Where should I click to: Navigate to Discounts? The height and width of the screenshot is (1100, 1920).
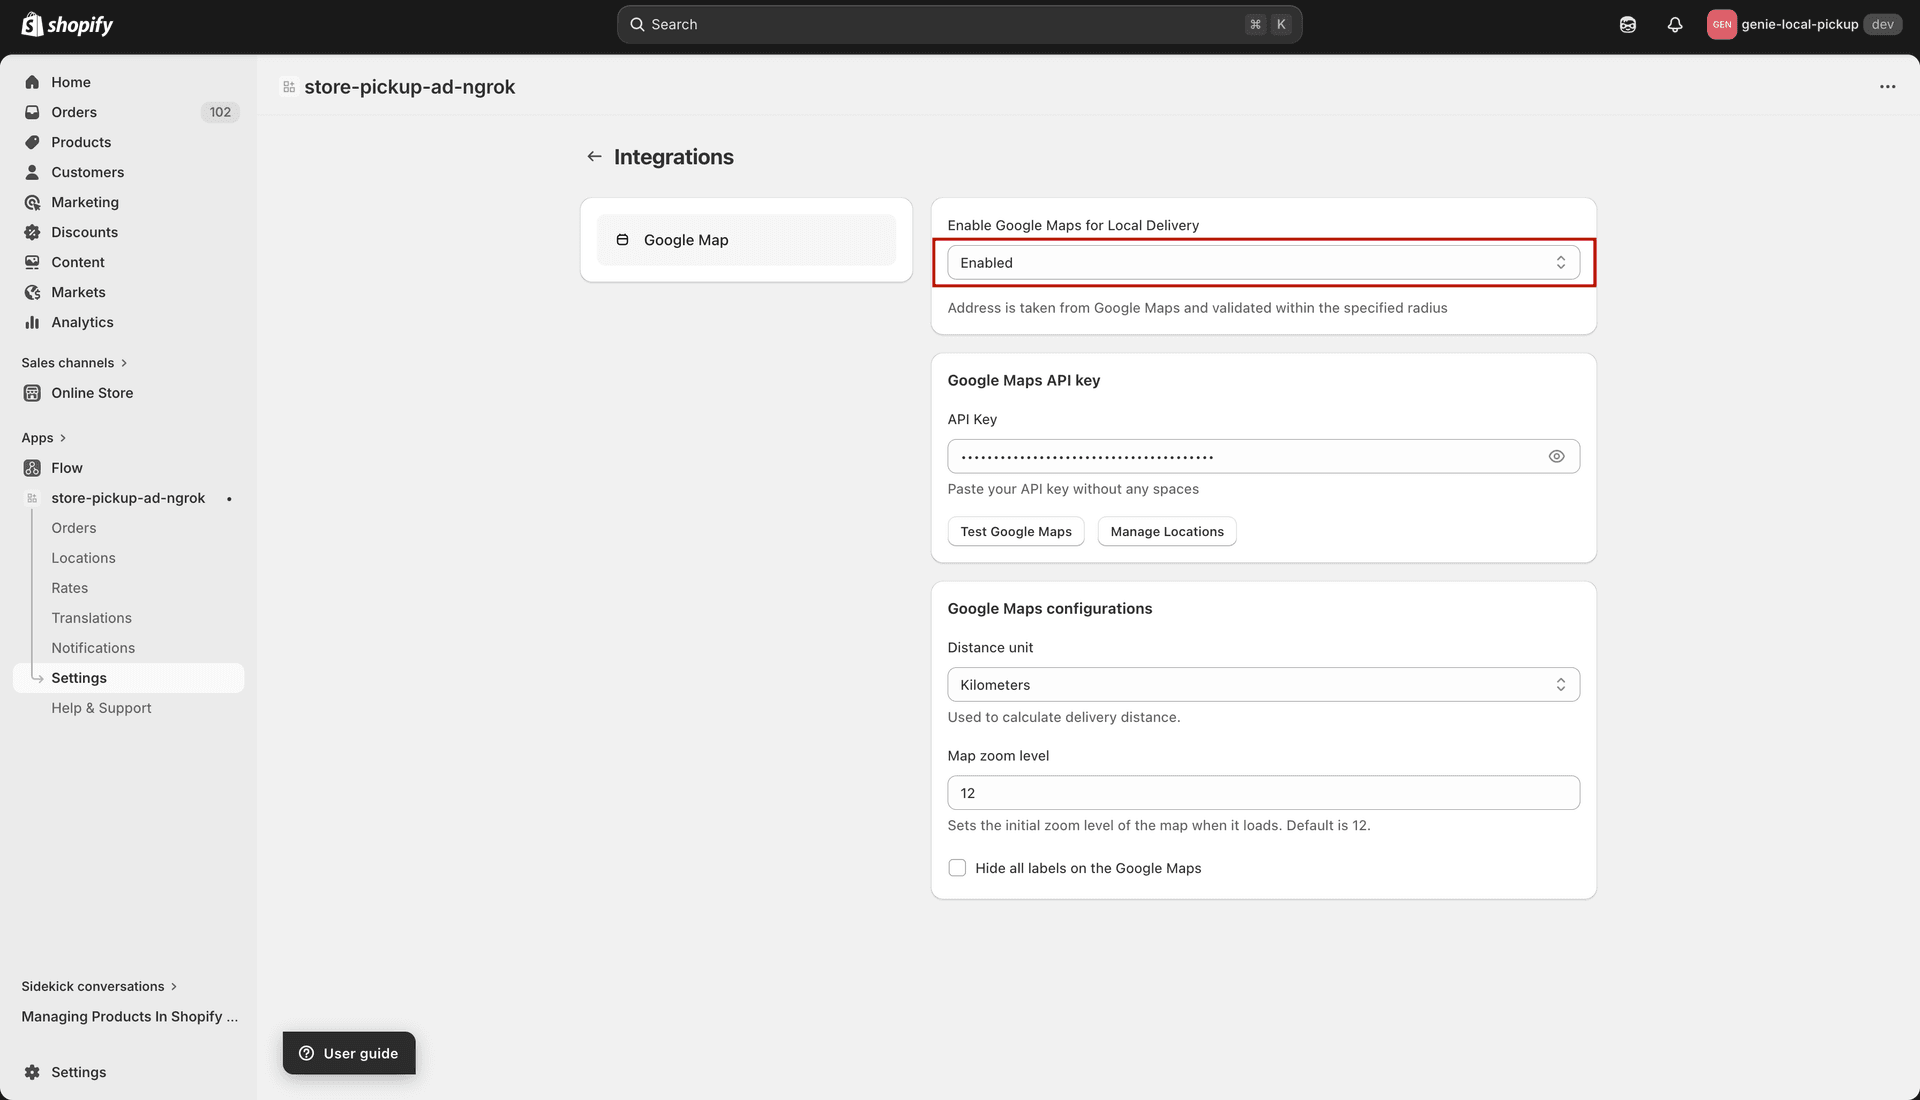[84, 232]
